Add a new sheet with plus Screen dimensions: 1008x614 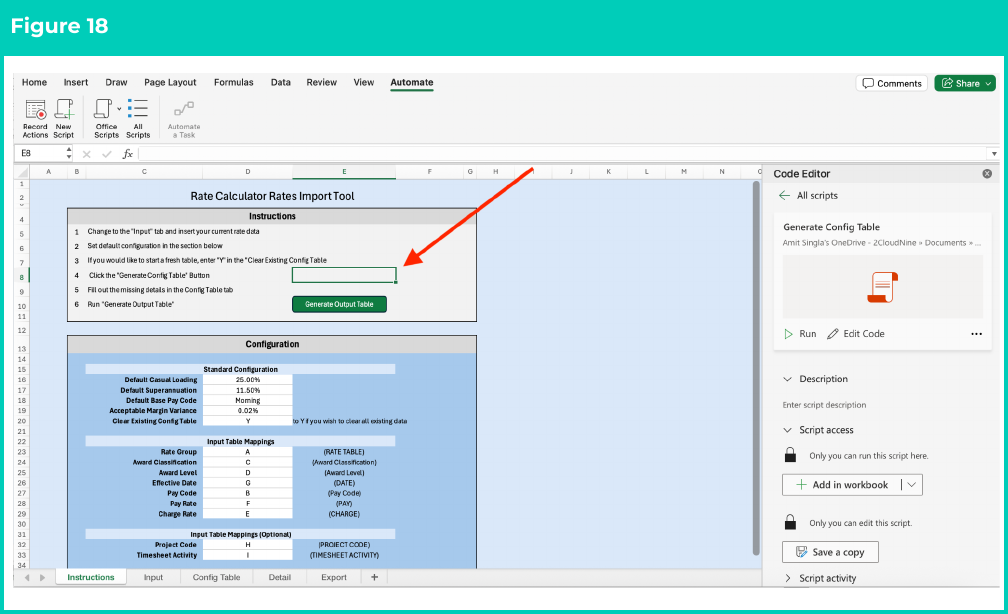[374, 577]
